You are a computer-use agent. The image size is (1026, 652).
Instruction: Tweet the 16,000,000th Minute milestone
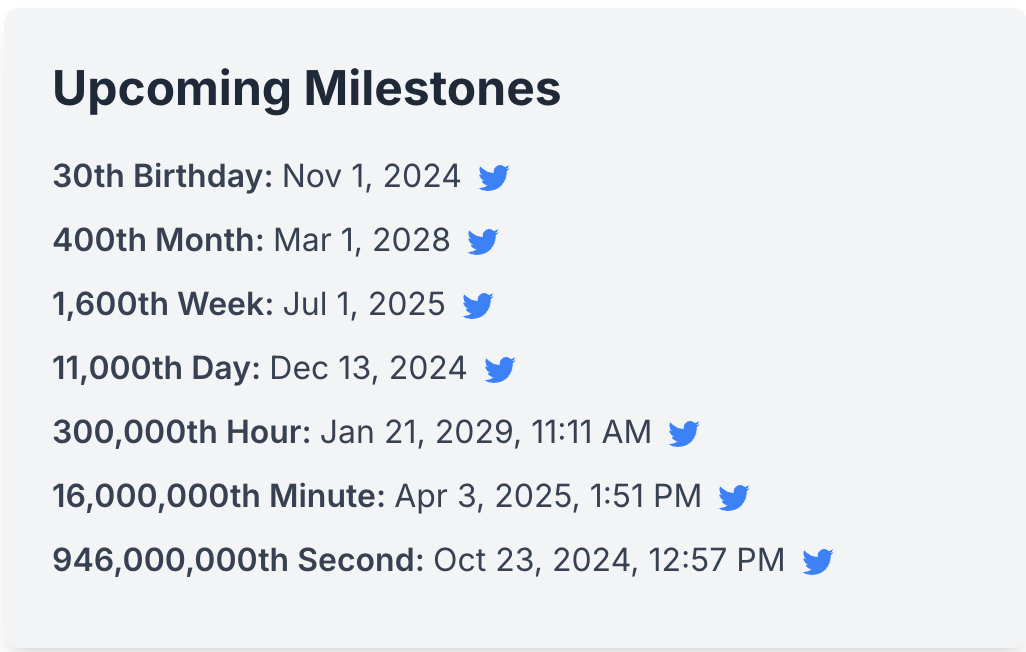tap(734, 496)
